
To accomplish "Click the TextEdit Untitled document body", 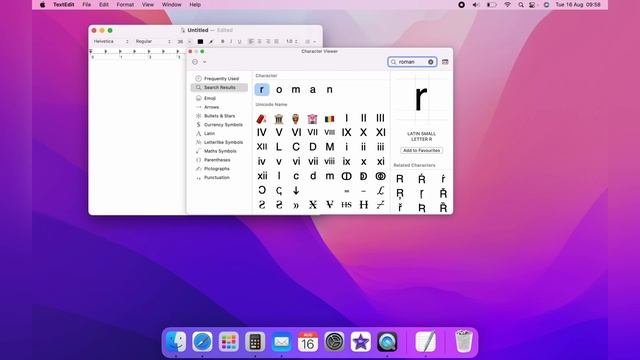I will tap(137, 137).
